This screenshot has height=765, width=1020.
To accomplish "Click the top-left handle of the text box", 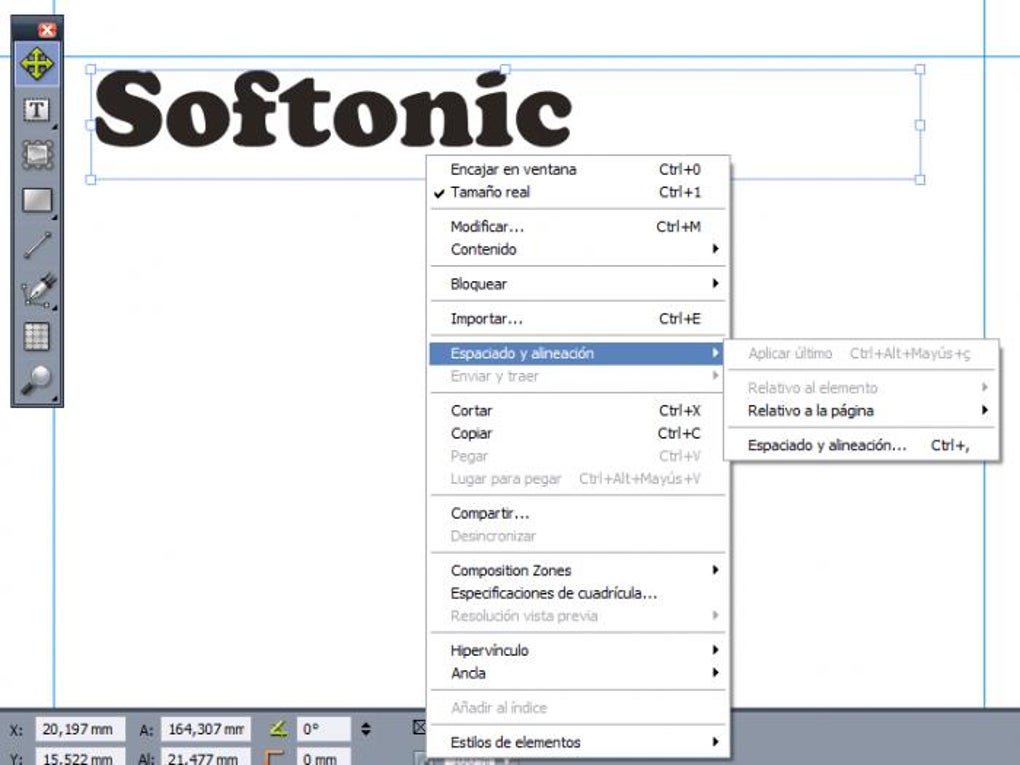I will tap(91, 70).
